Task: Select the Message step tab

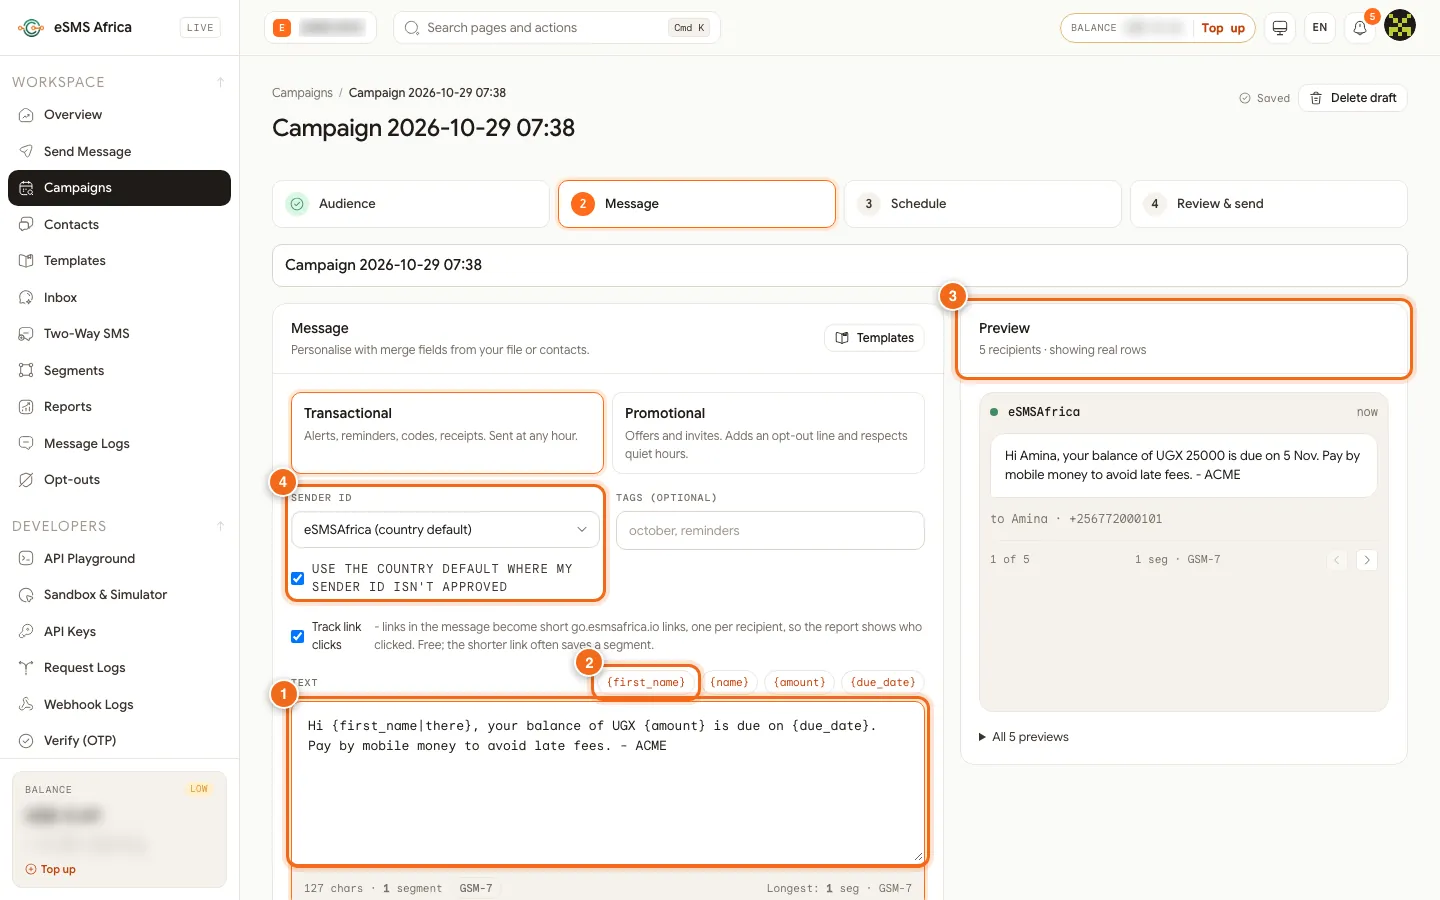Action: pos(697,204)
